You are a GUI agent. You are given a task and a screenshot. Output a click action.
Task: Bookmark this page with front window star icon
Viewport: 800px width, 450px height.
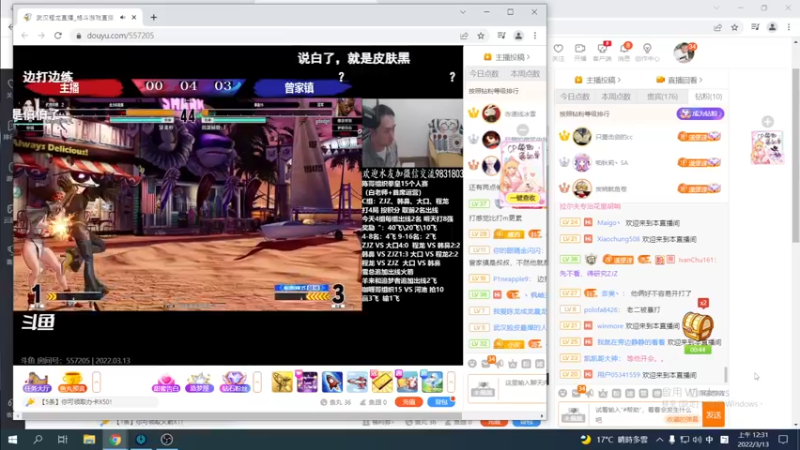click(x=481, y=36)
